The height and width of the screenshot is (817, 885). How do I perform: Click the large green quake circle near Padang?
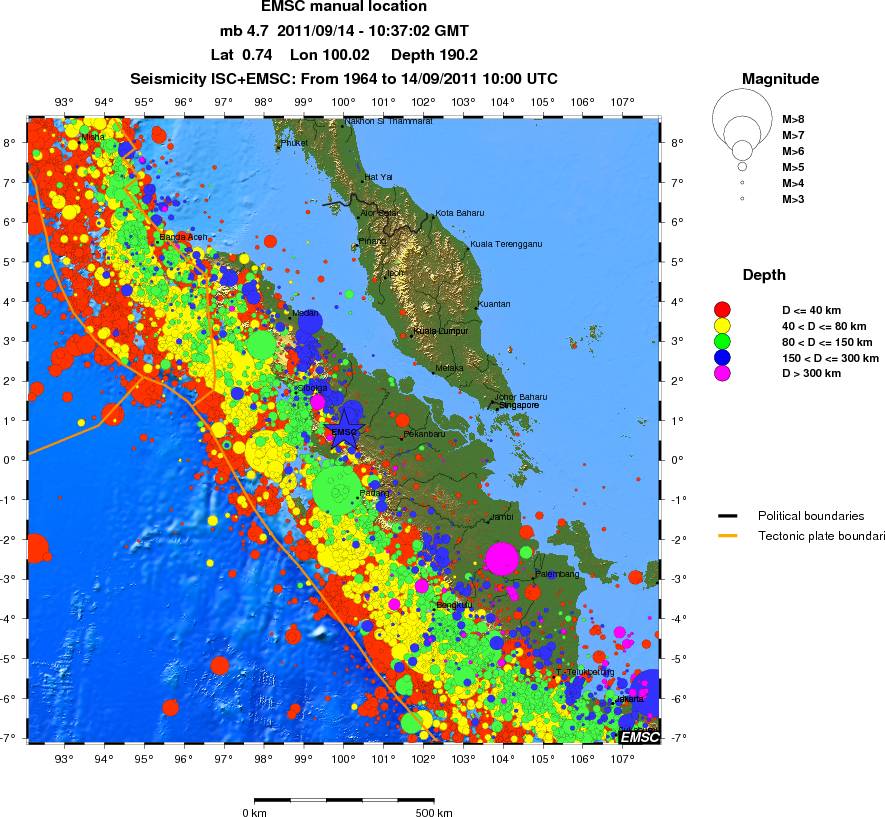[x=337, y=490]
